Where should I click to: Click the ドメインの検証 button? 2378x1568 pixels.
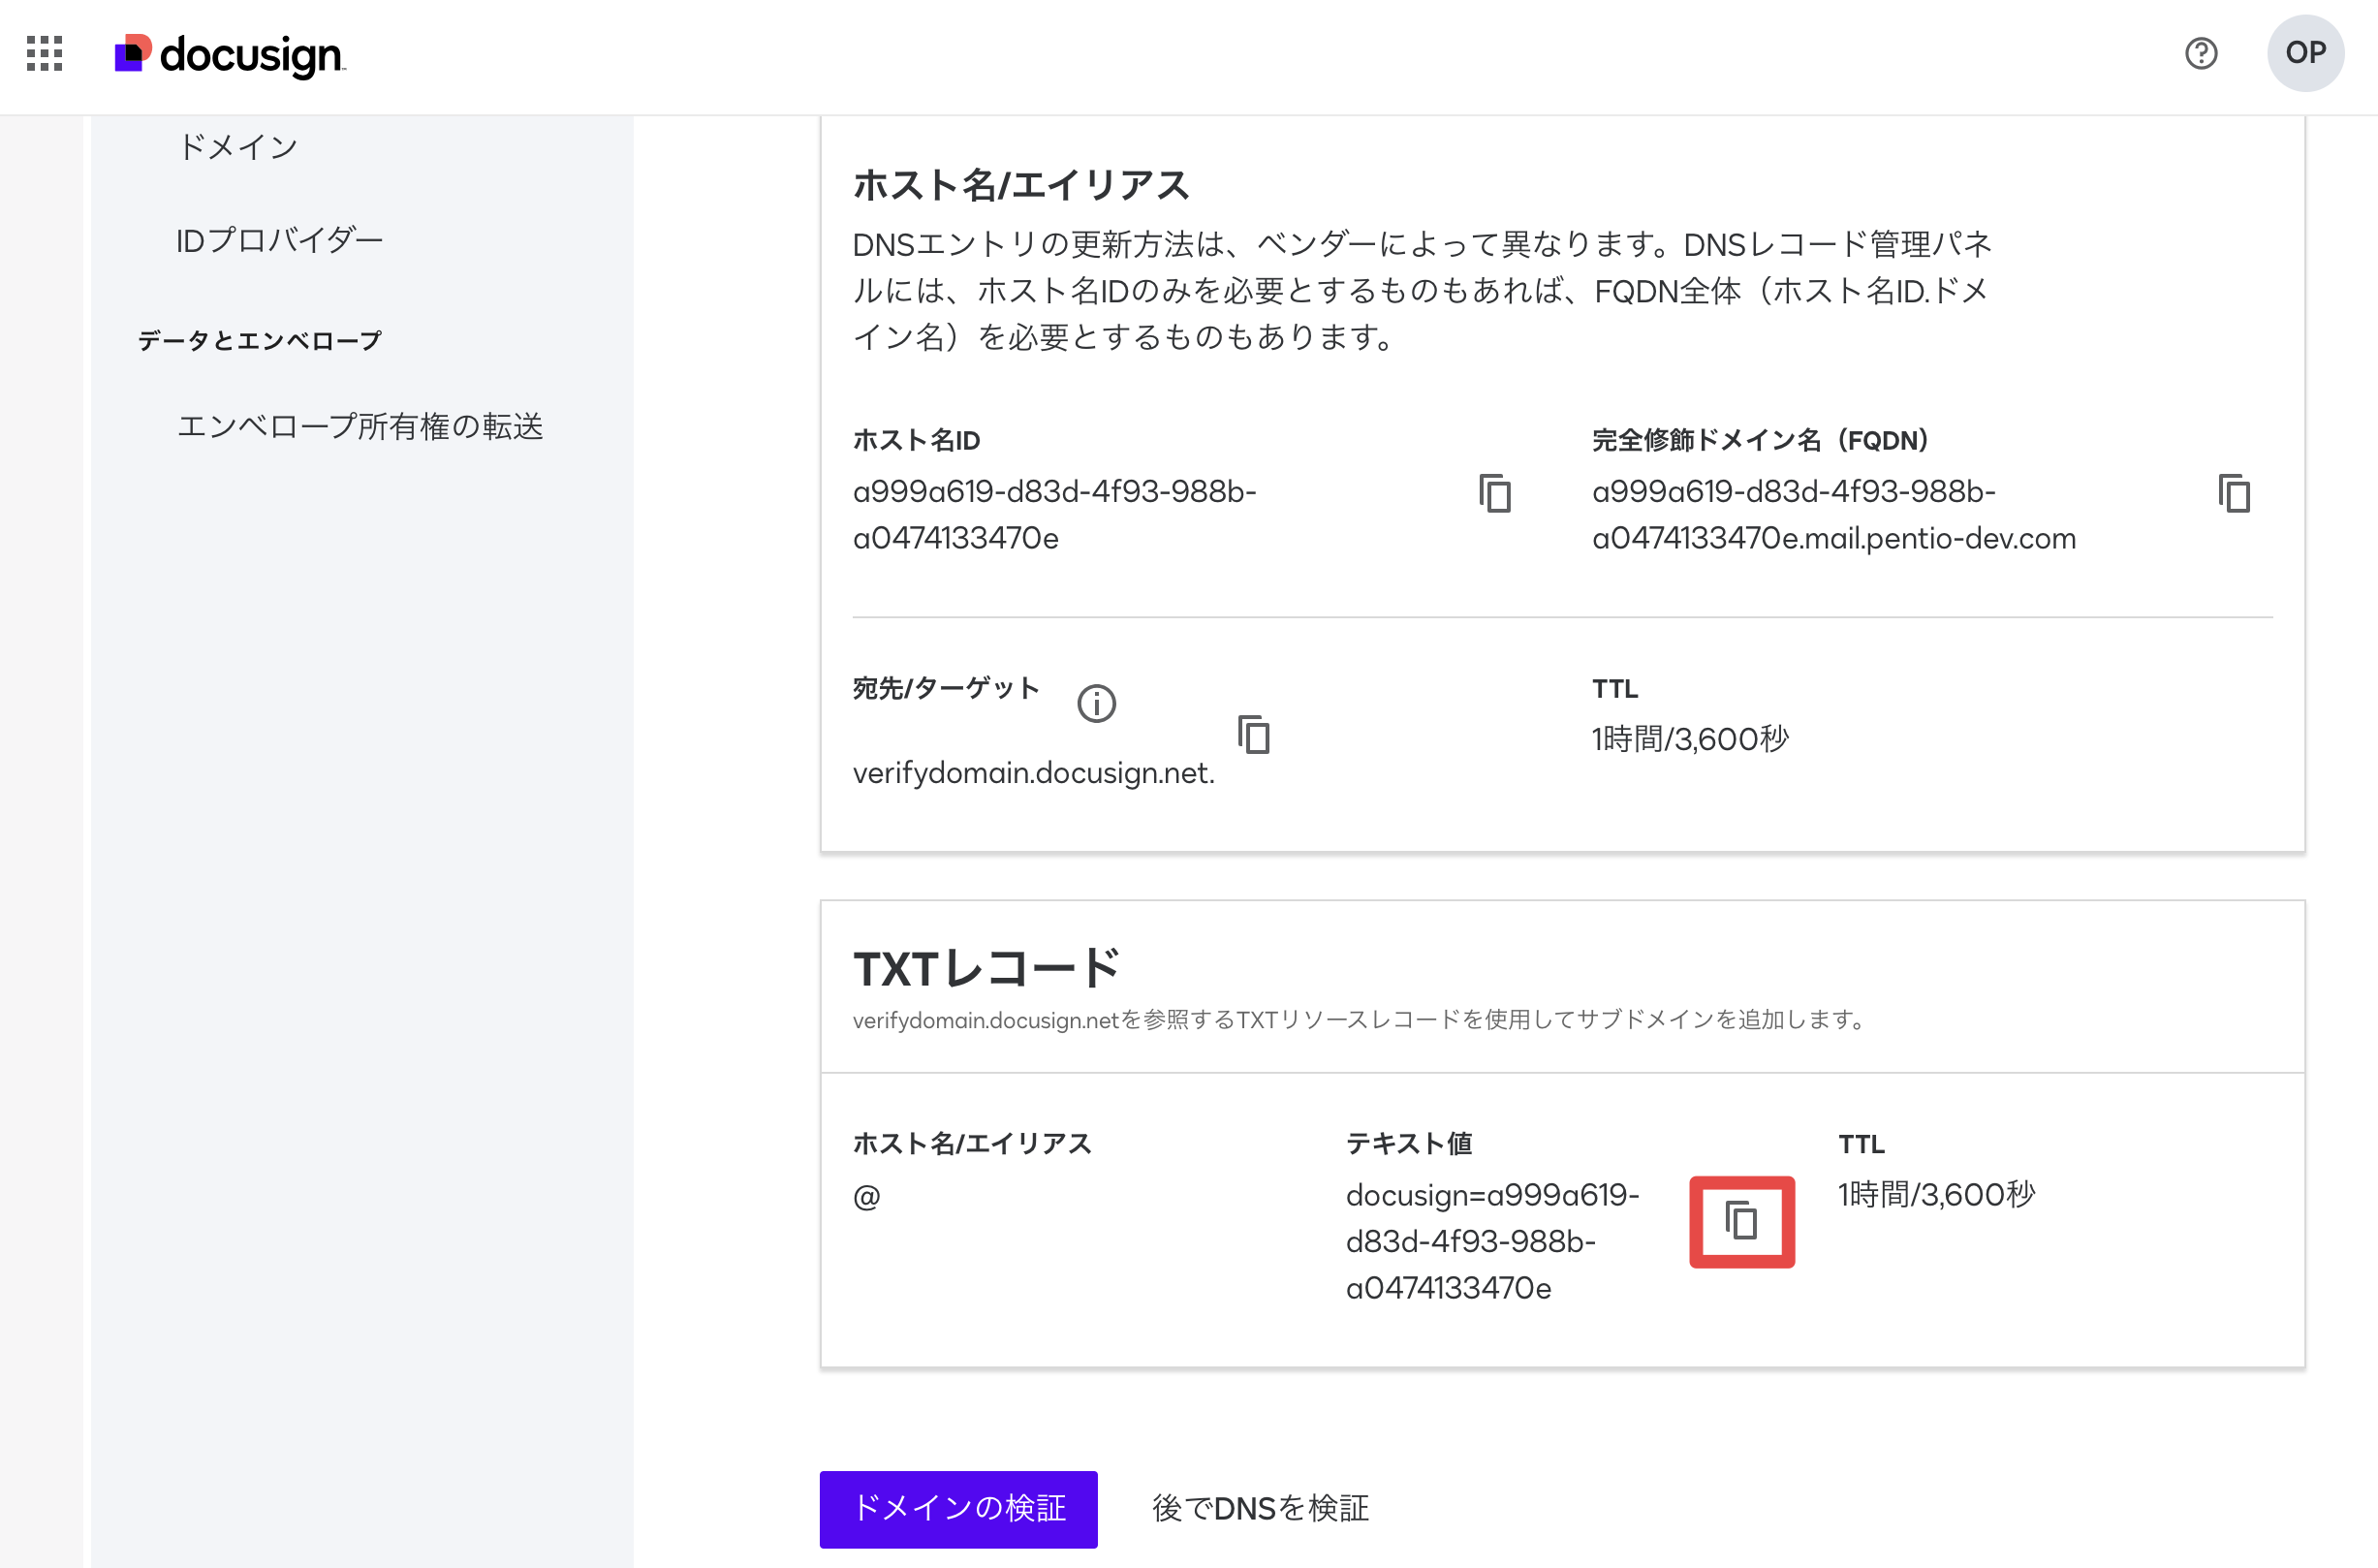point(958,1508)
